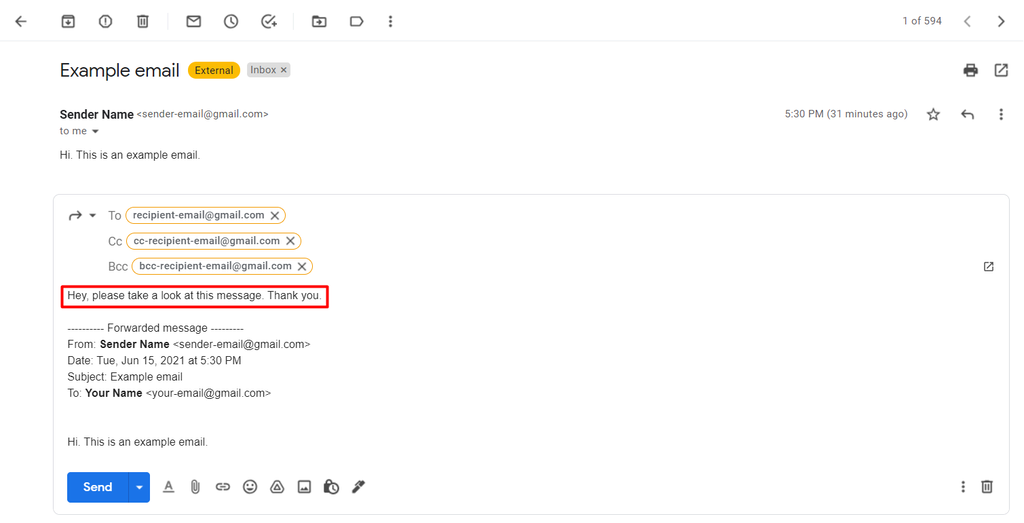The image size is (1024, 523).
Task: Remove bcc-recipient-email@gmail.com from Bcc
Action: click(302, 266)
